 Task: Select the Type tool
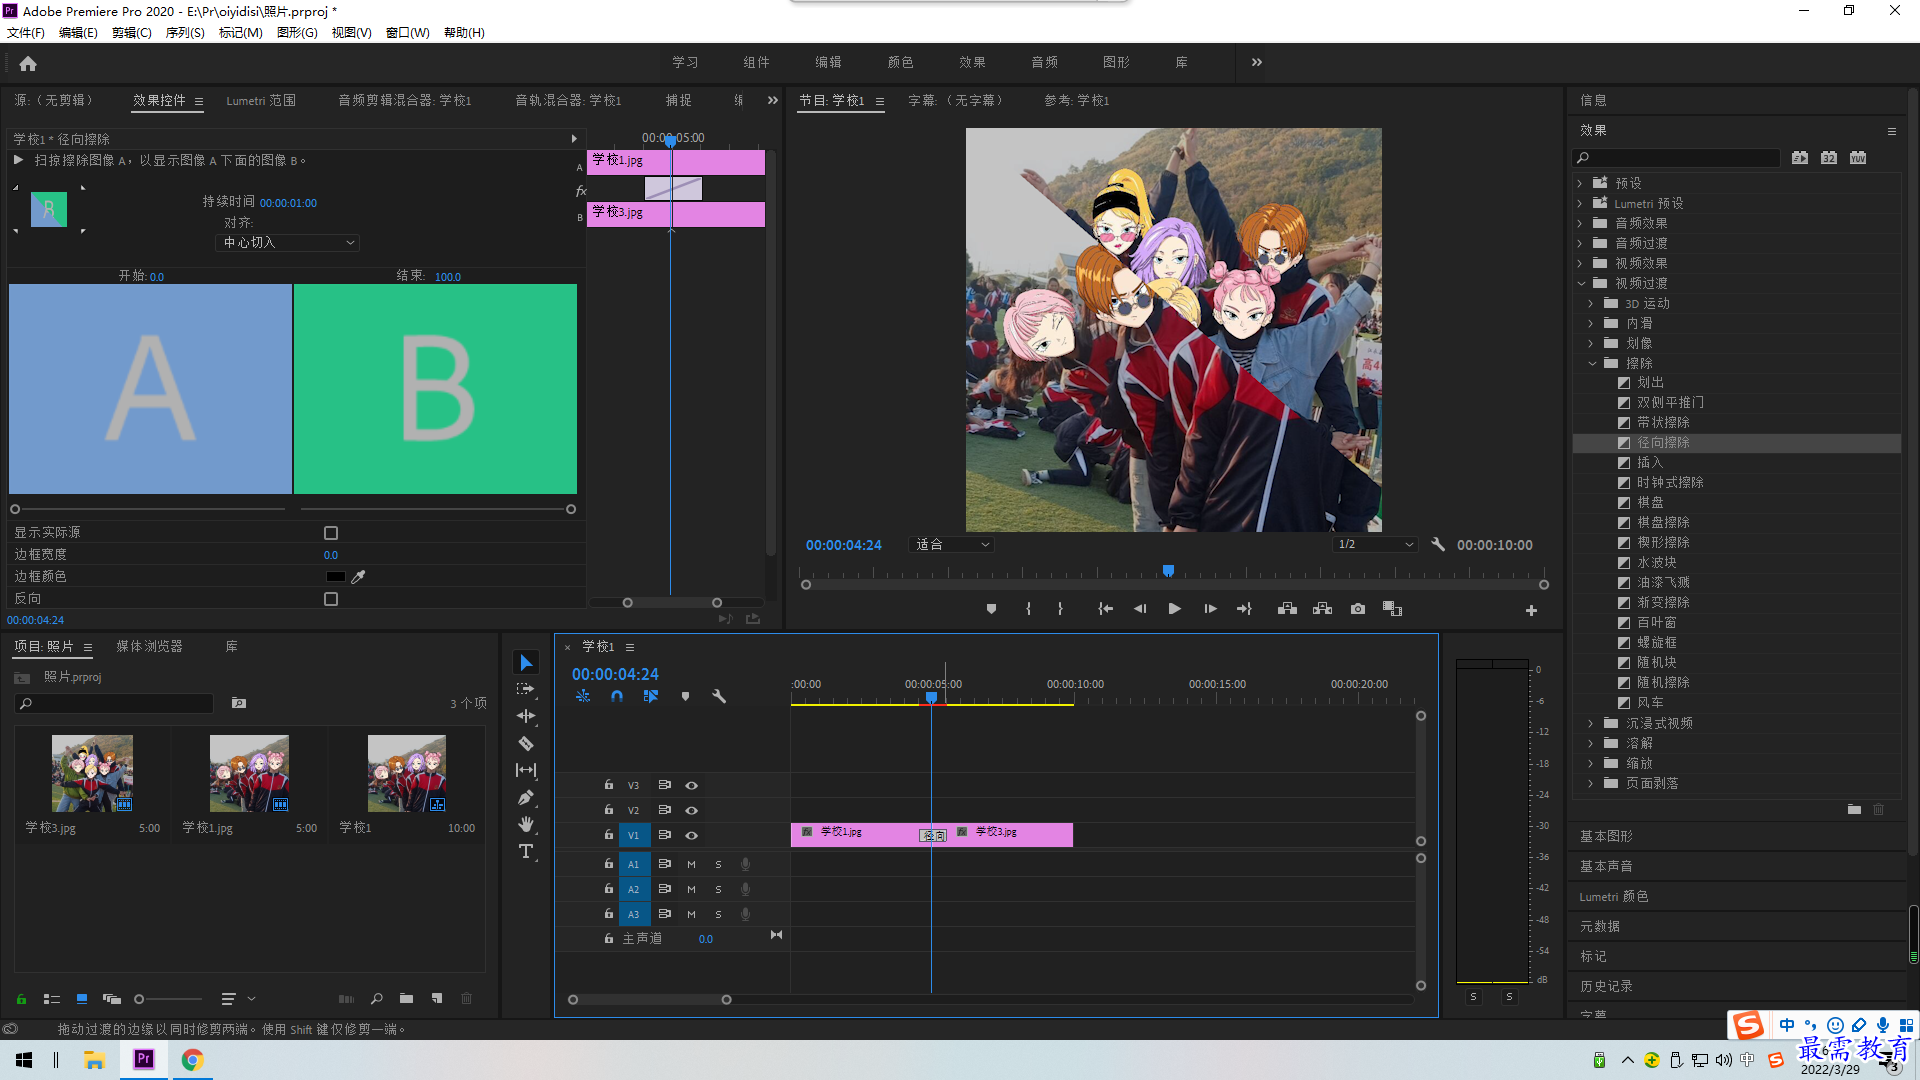(x=526, y=851)
